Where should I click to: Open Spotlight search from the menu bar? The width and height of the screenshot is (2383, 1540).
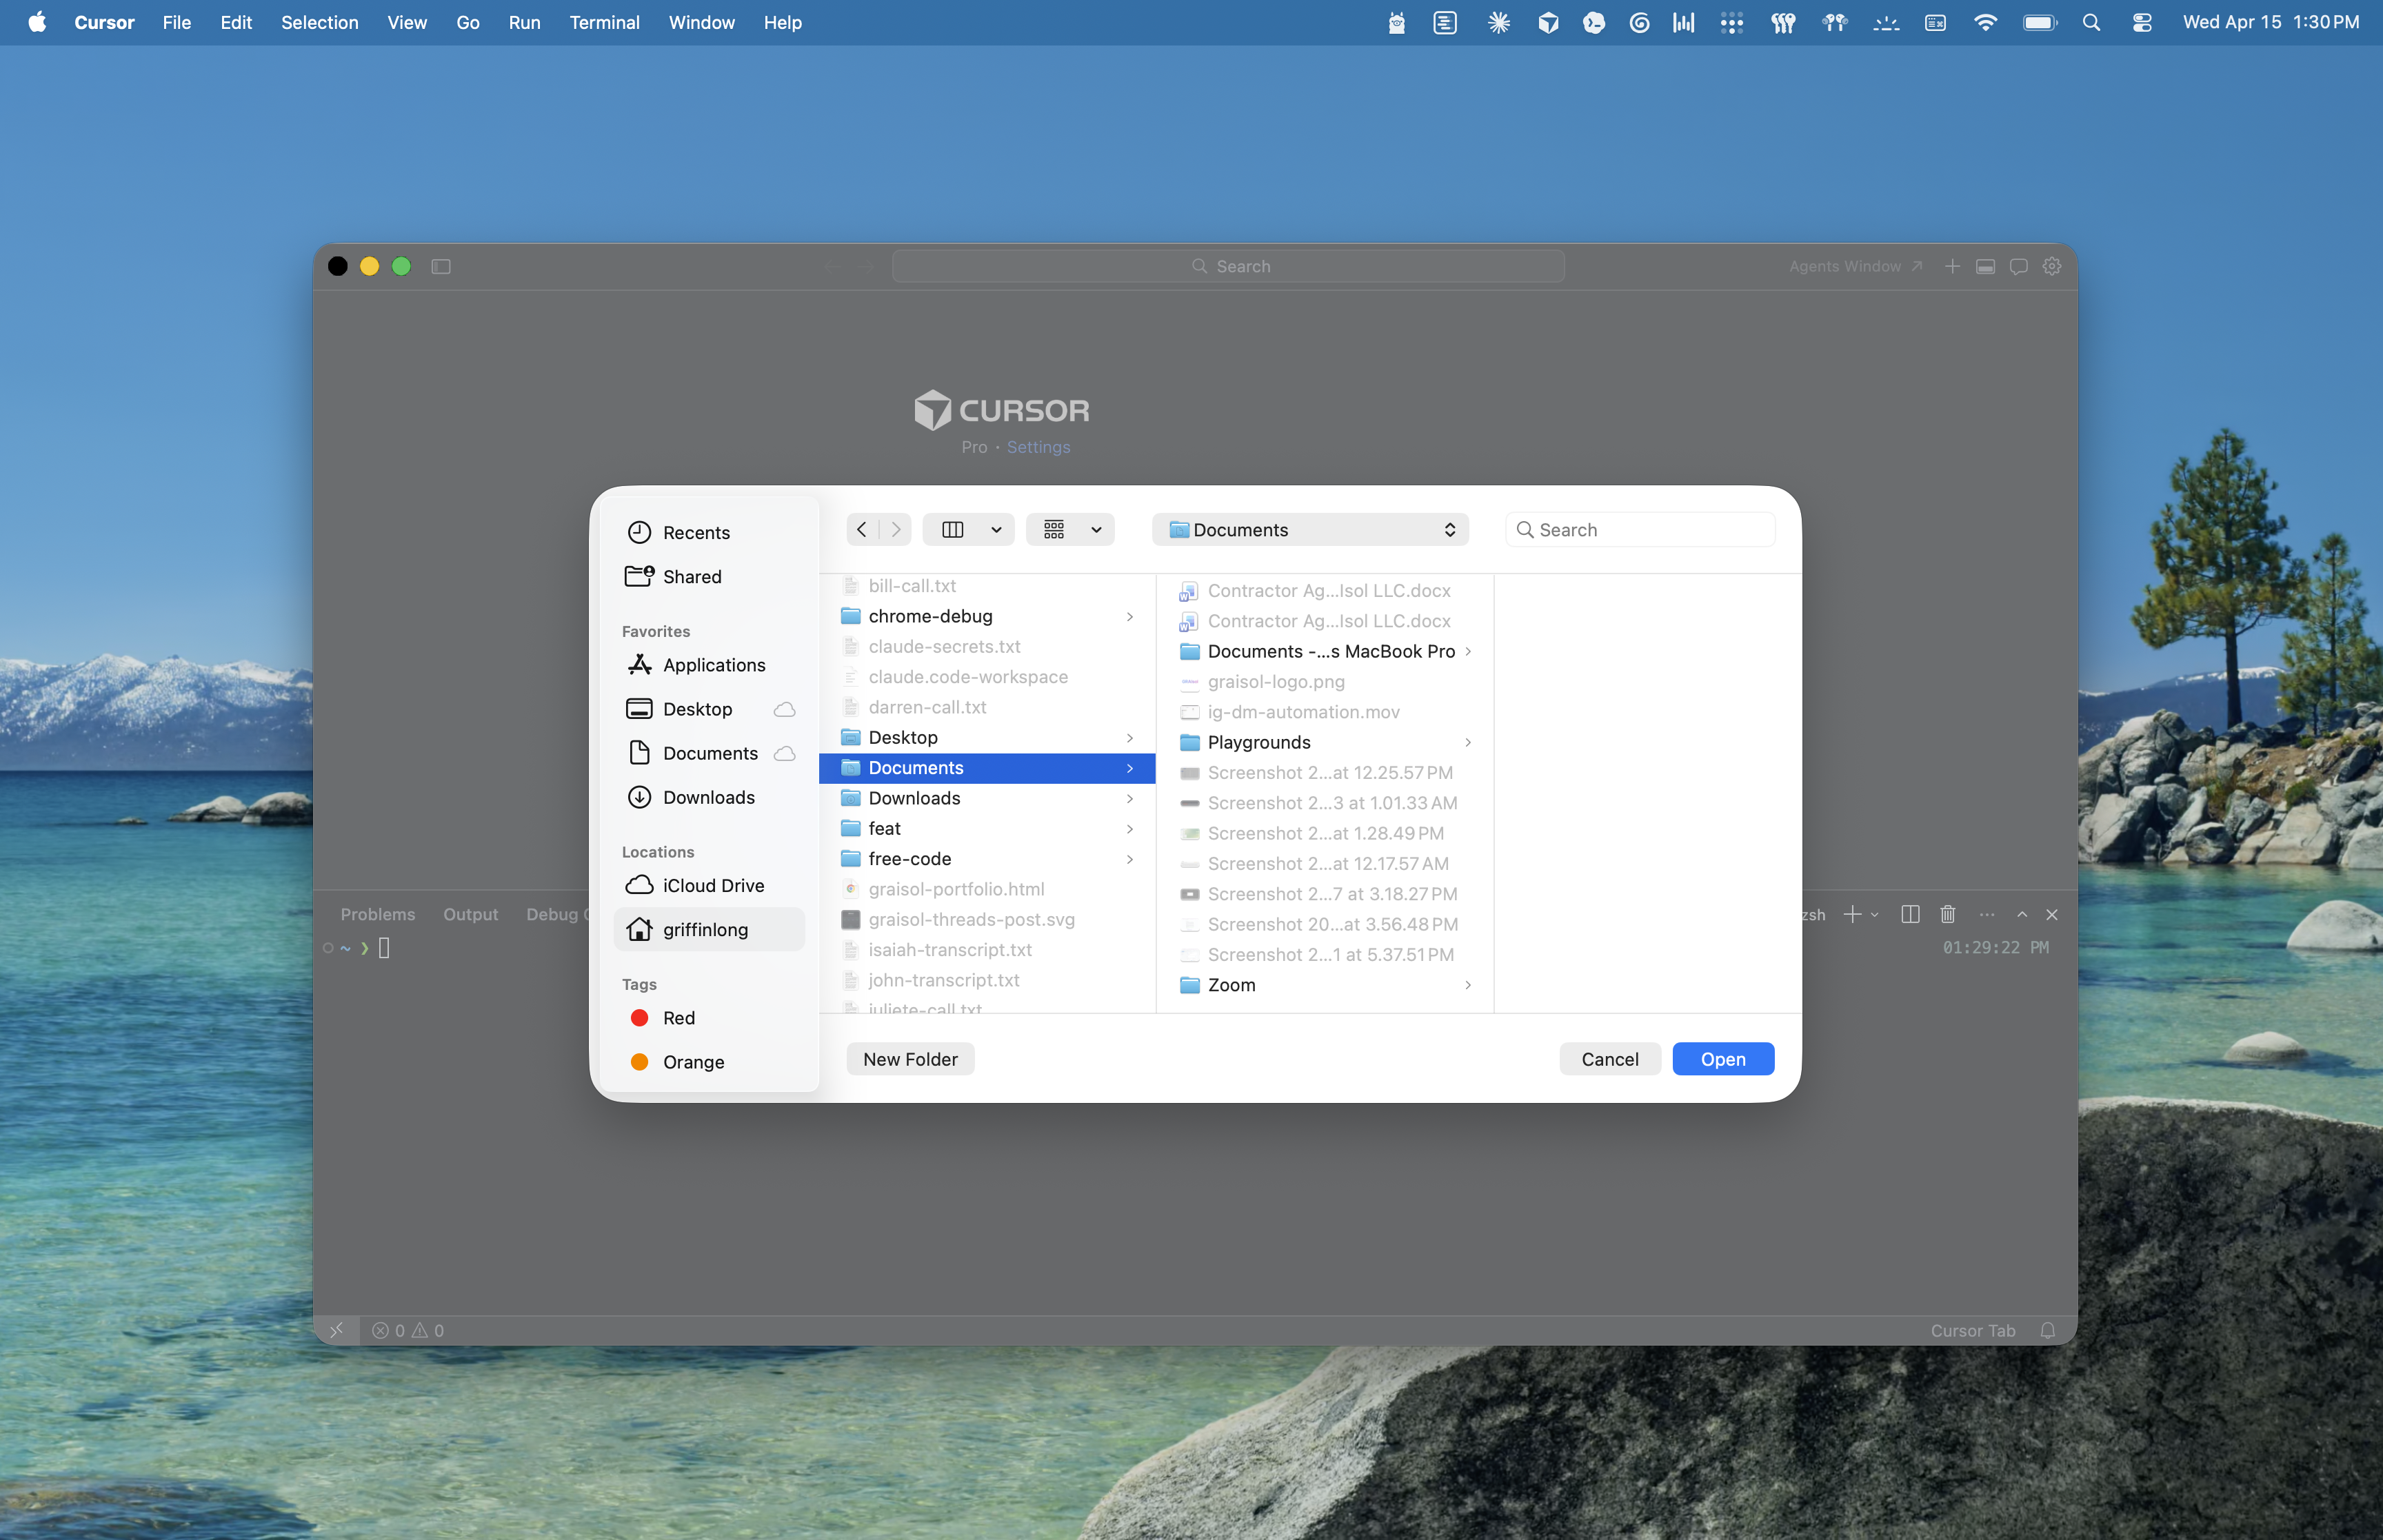pyautogui.click(x=2091, y=22)
